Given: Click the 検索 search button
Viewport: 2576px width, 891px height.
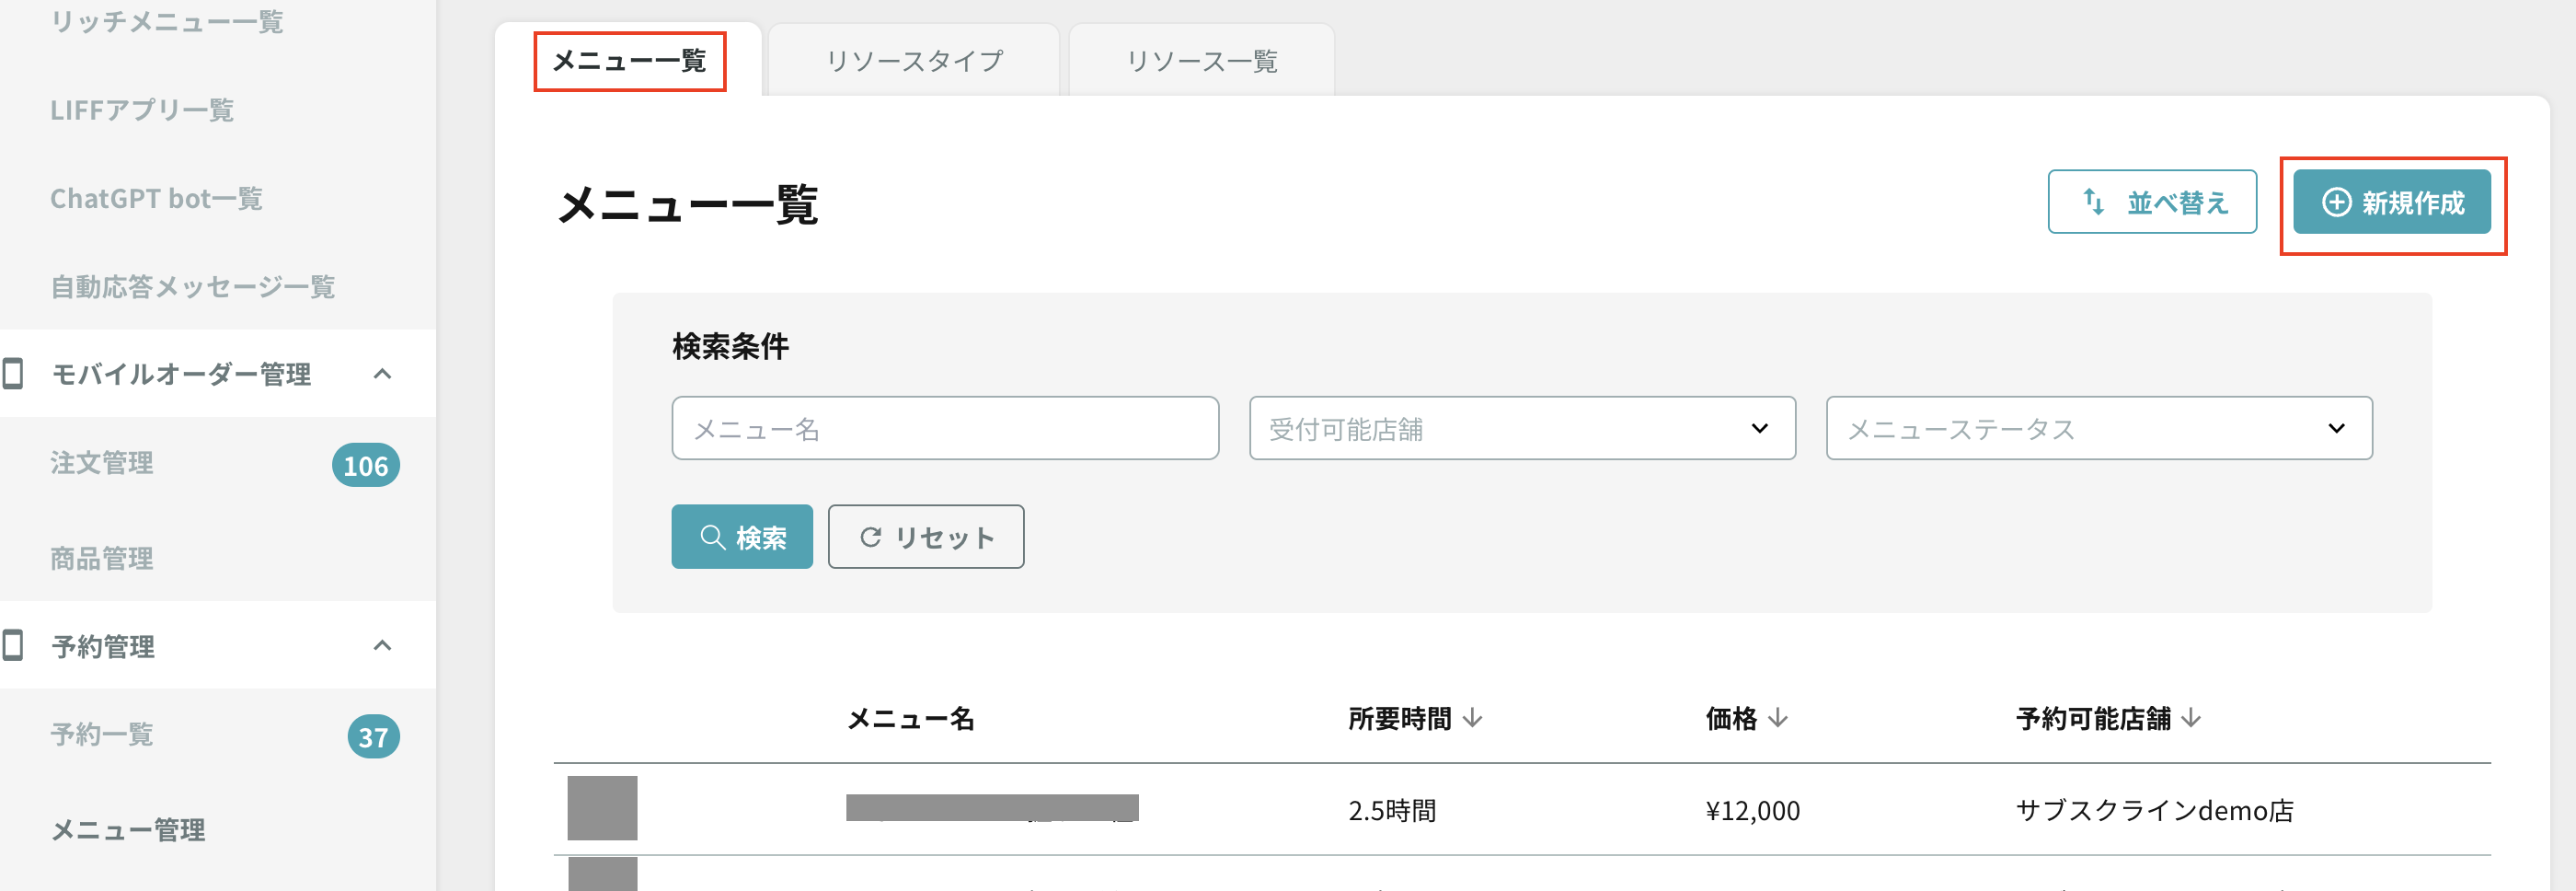Looking at the screenshot, I should click(x=742, y=537).
